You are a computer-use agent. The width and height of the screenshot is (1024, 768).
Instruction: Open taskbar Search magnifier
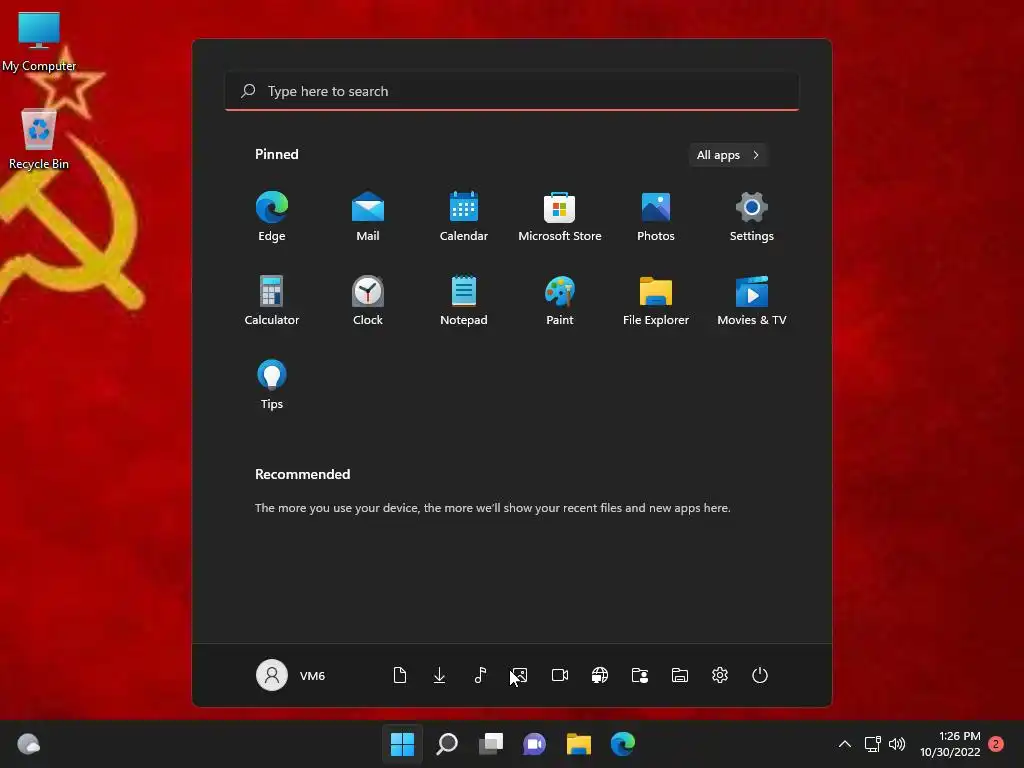[447, 744]
